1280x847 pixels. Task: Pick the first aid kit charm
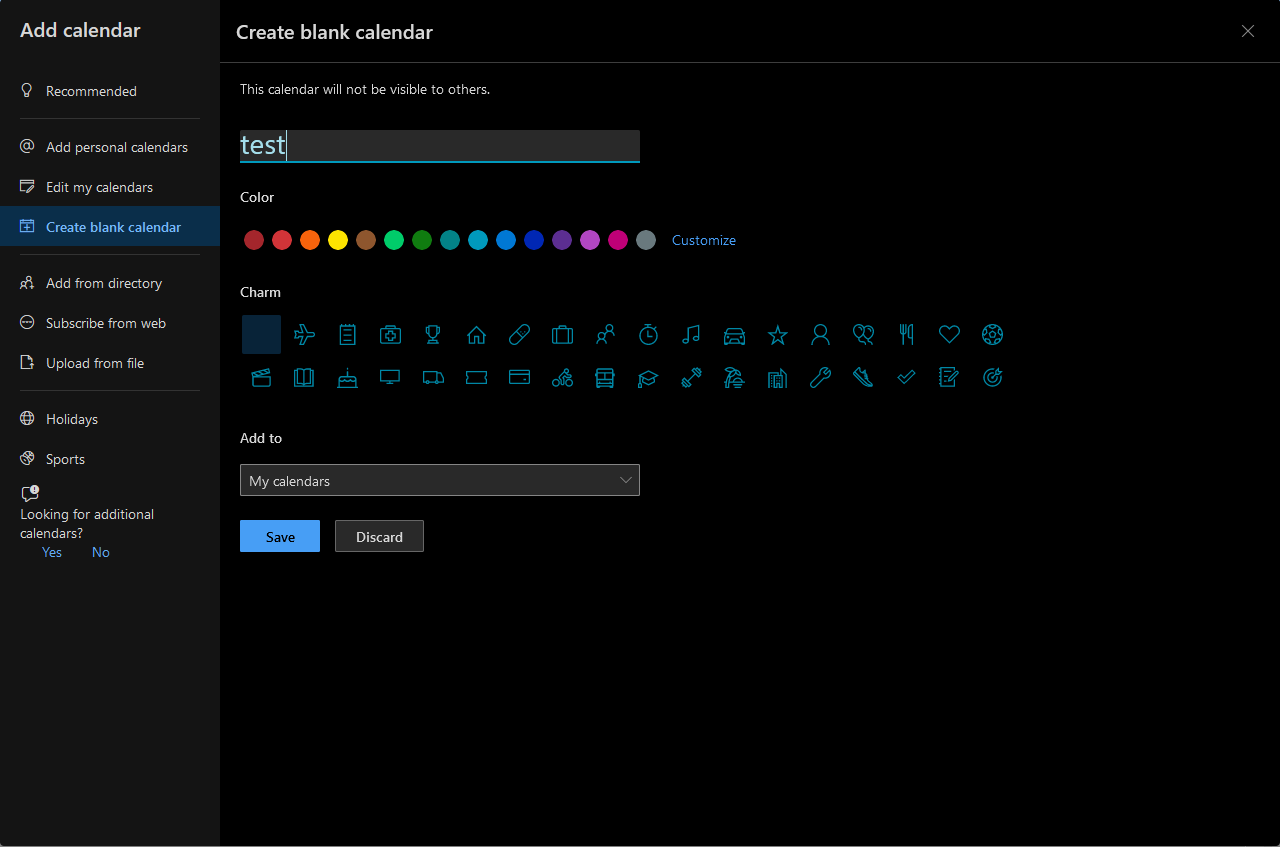(x=390, y=335)
